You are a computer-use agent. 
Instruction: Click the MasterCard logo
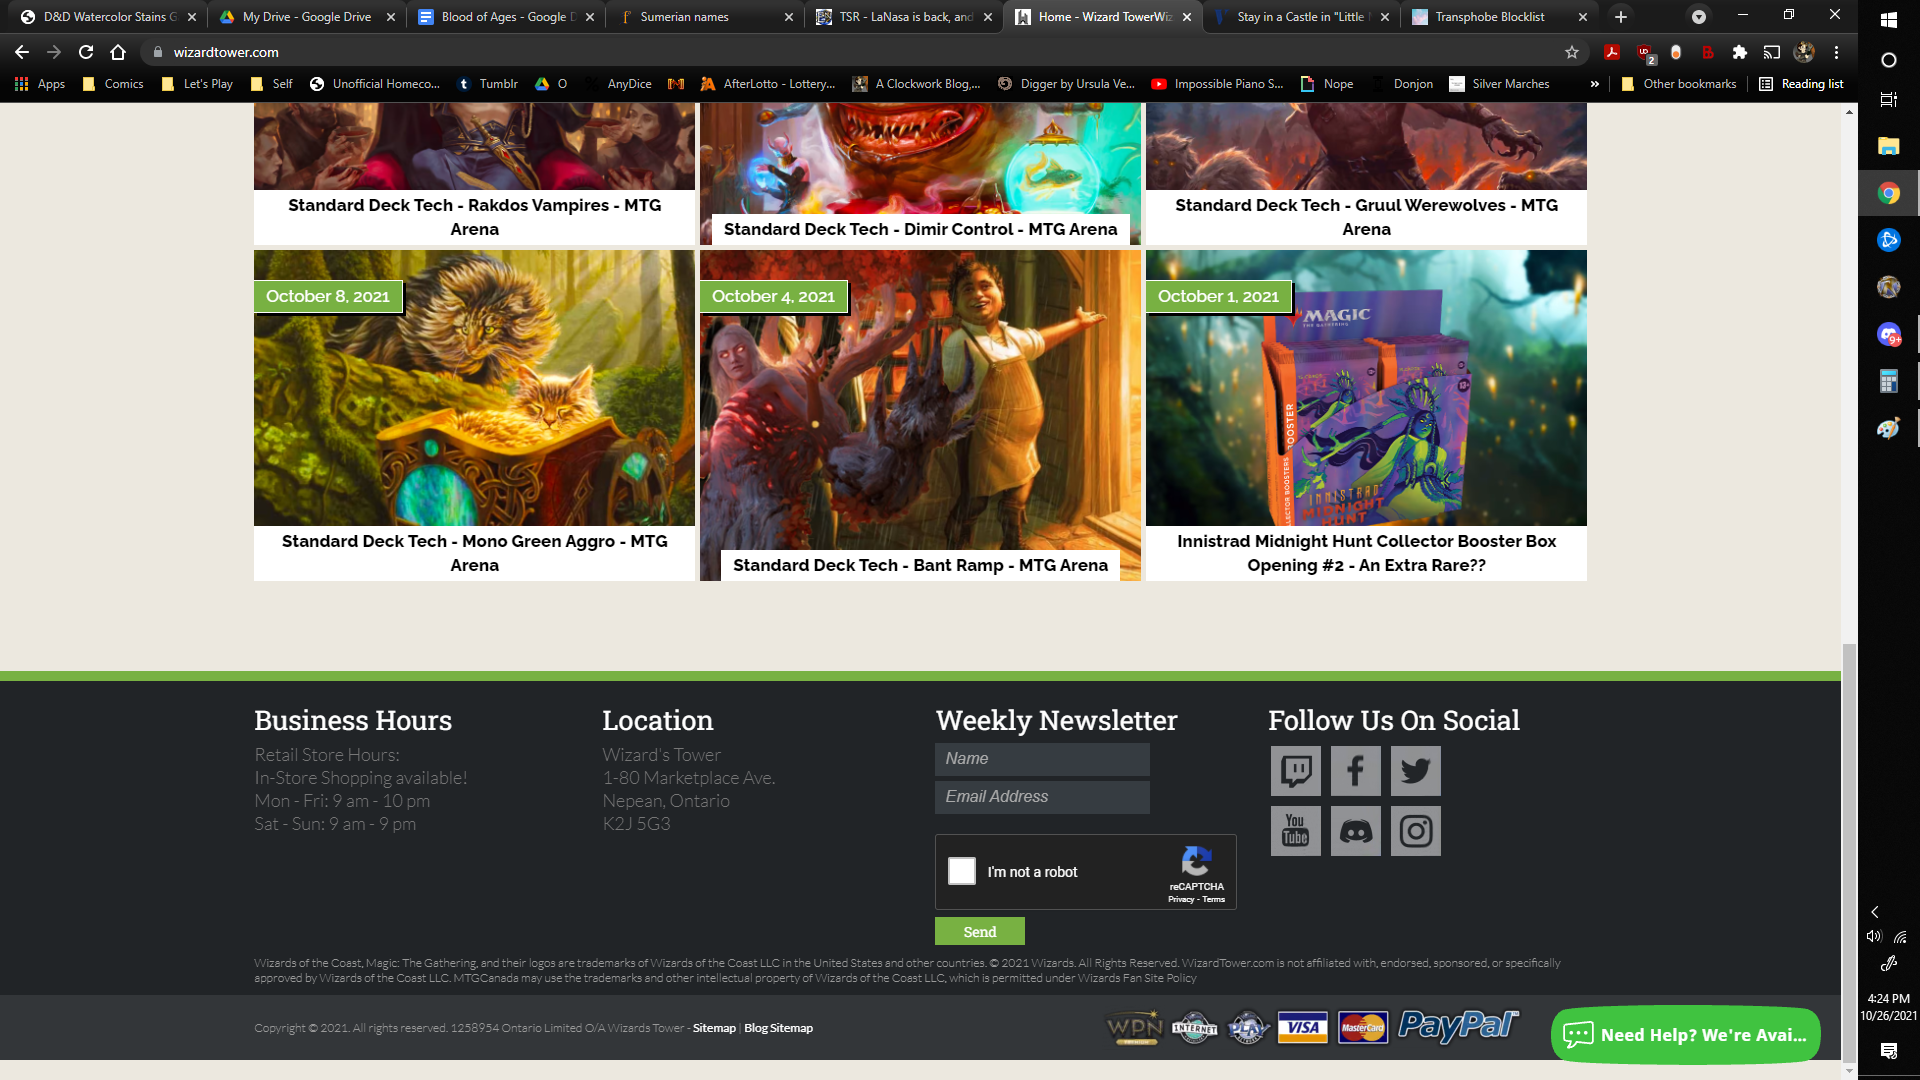1363,1027
